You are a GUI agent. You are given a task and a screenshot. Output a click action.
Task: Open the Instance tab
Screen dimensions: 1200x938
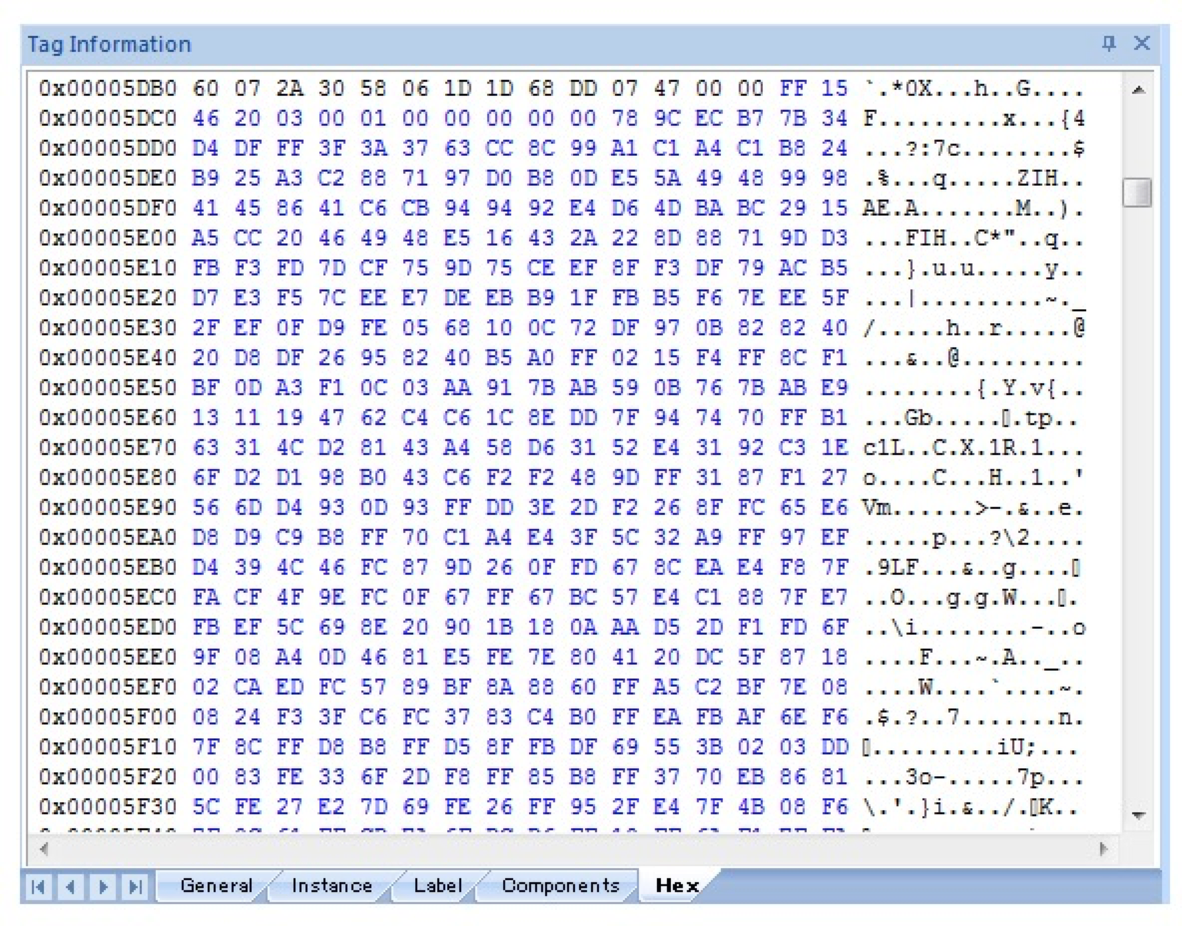(331, 885)
